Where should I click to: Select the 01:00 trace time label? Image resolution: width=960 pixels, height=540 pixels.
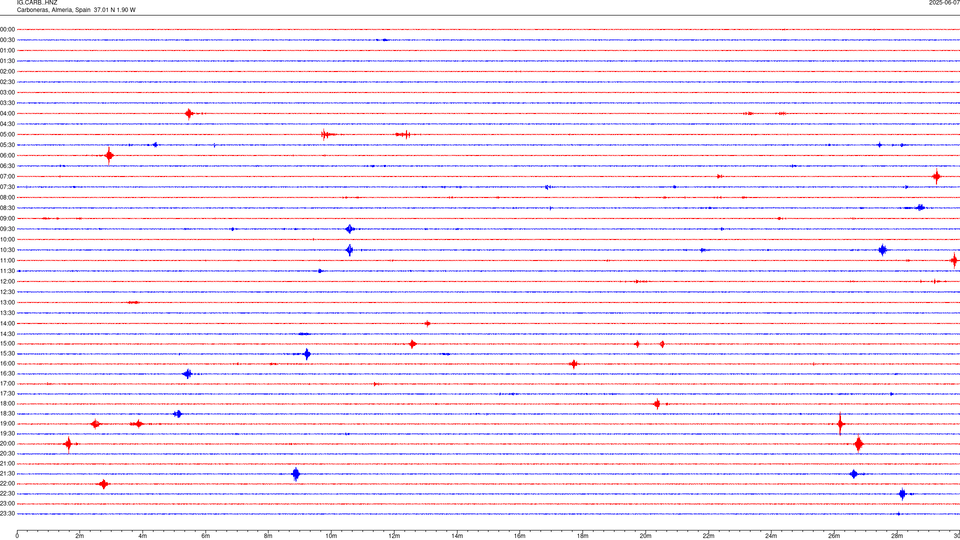7,50
